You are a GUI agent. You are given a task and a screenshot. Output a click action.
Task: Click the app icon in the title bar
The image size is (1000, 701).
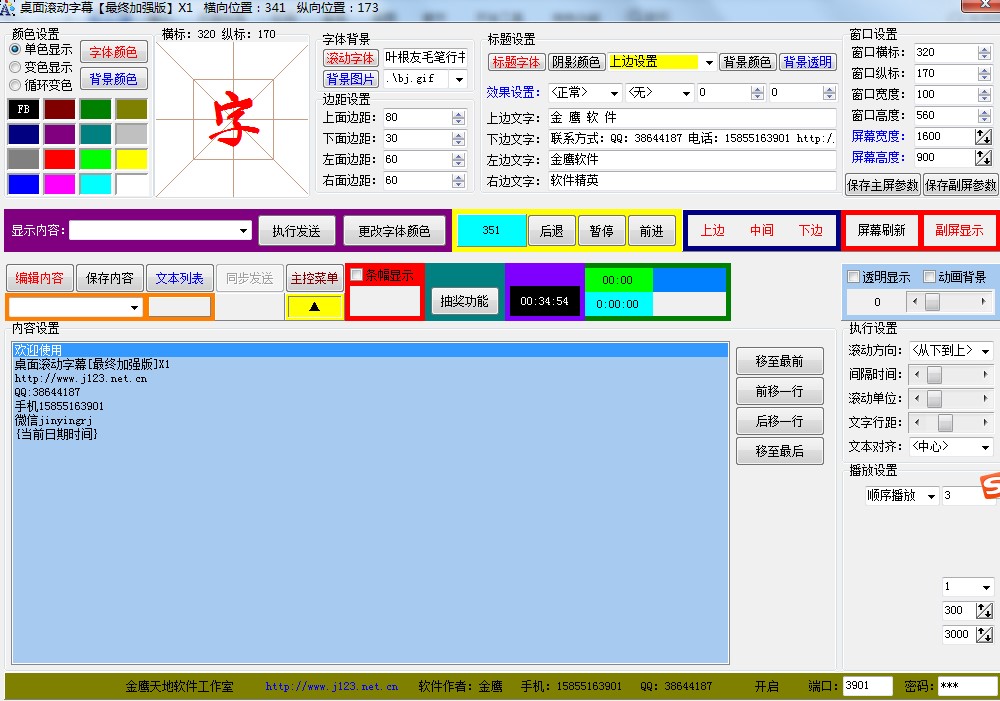coord(7,8)
